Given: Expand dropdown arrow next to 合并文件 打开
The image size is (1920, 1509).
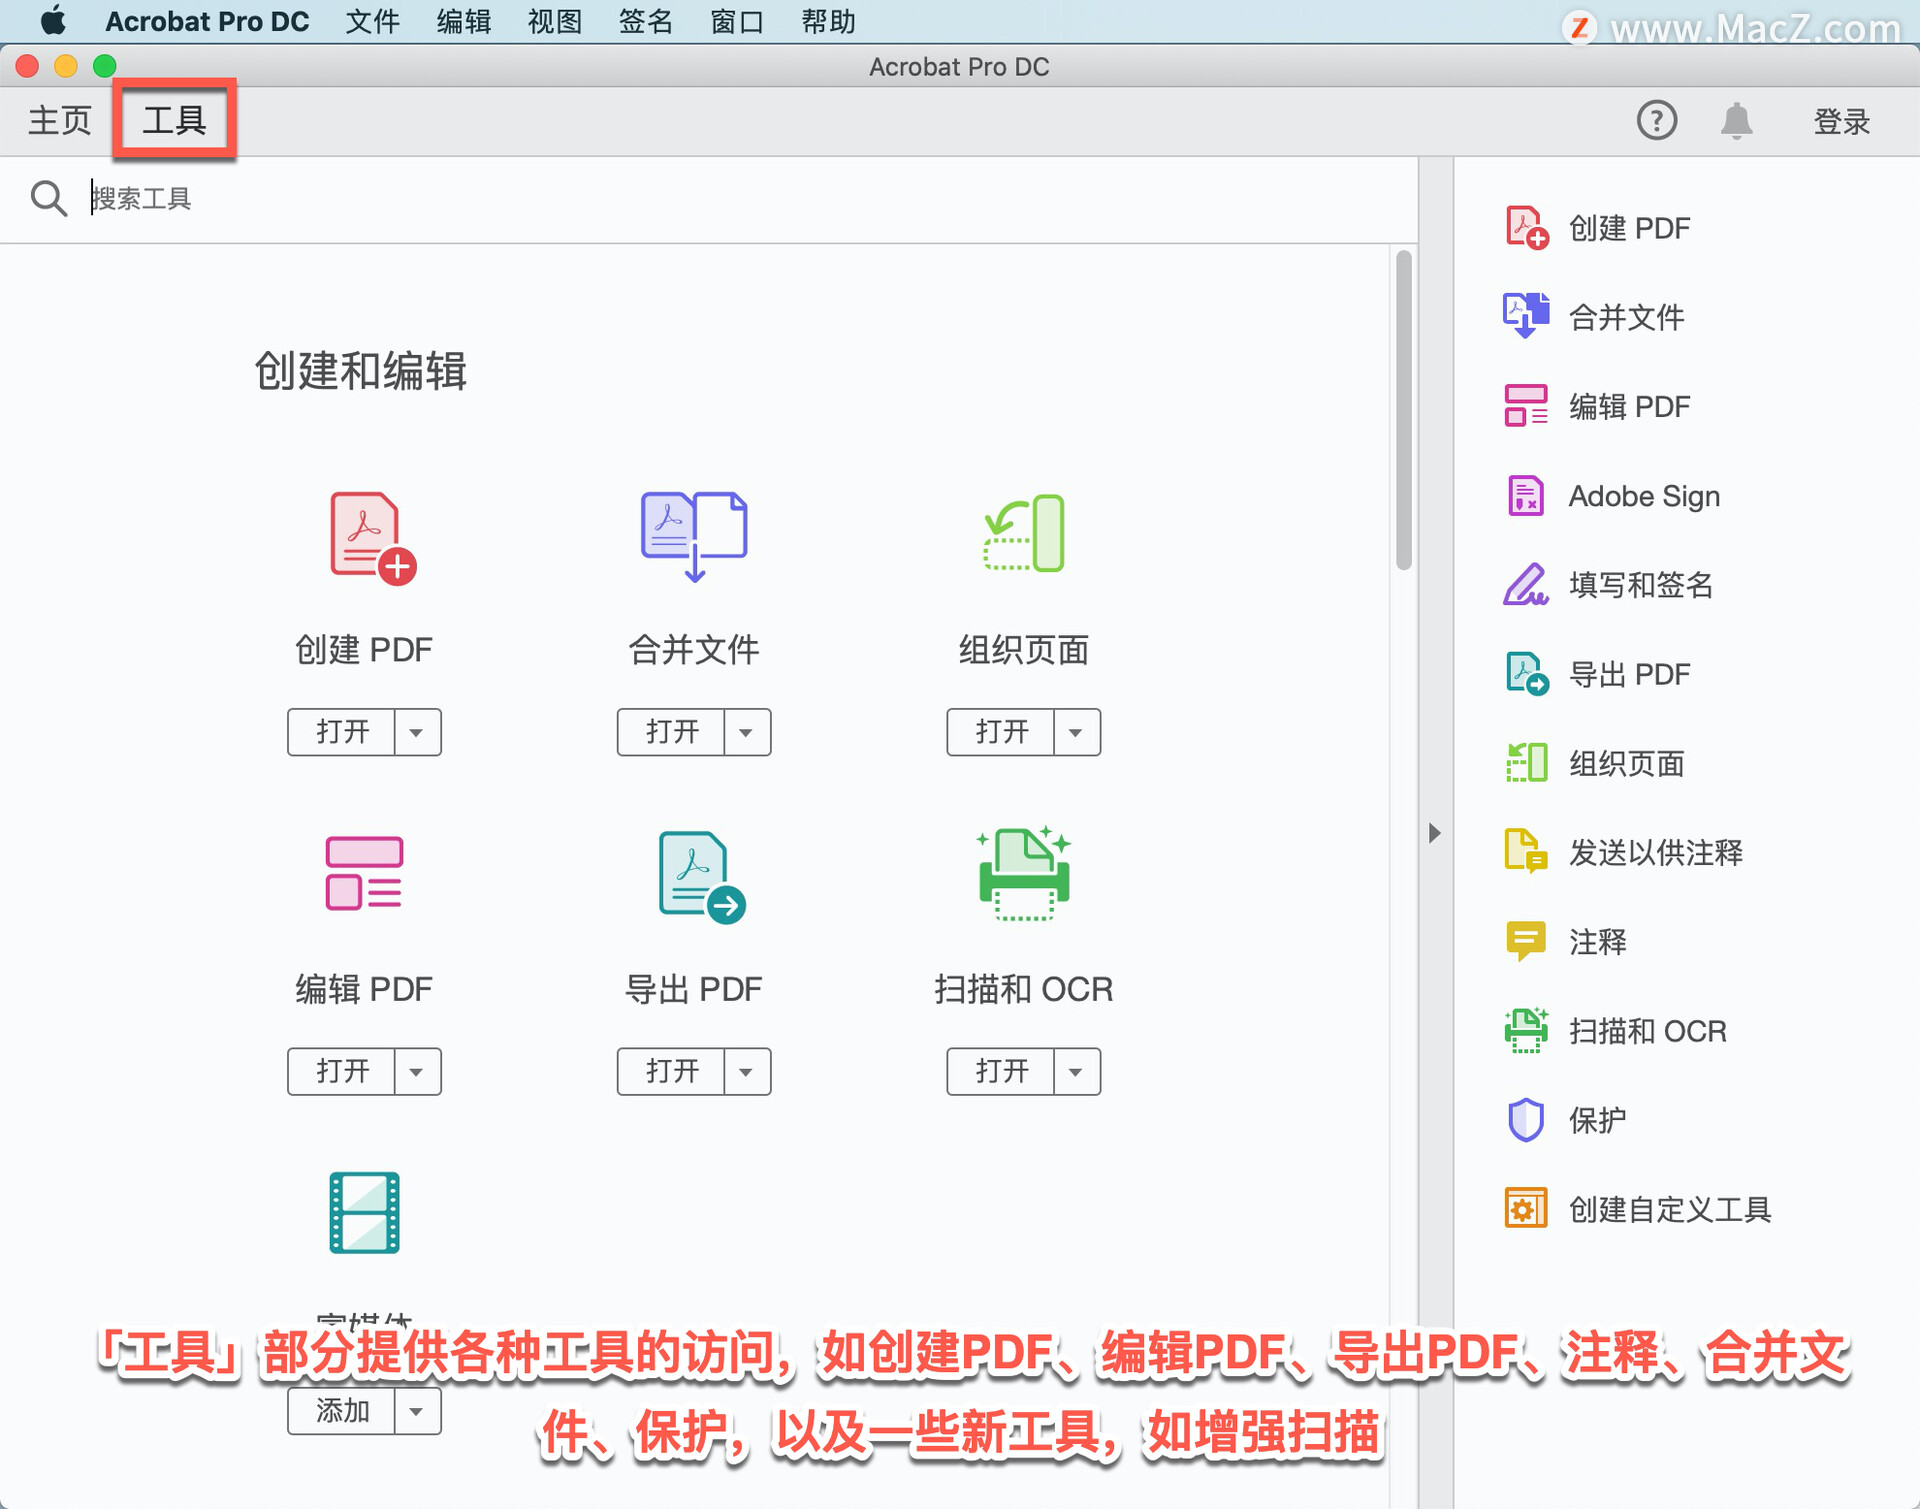Looking at the screenshot, I should pos(747,733).
